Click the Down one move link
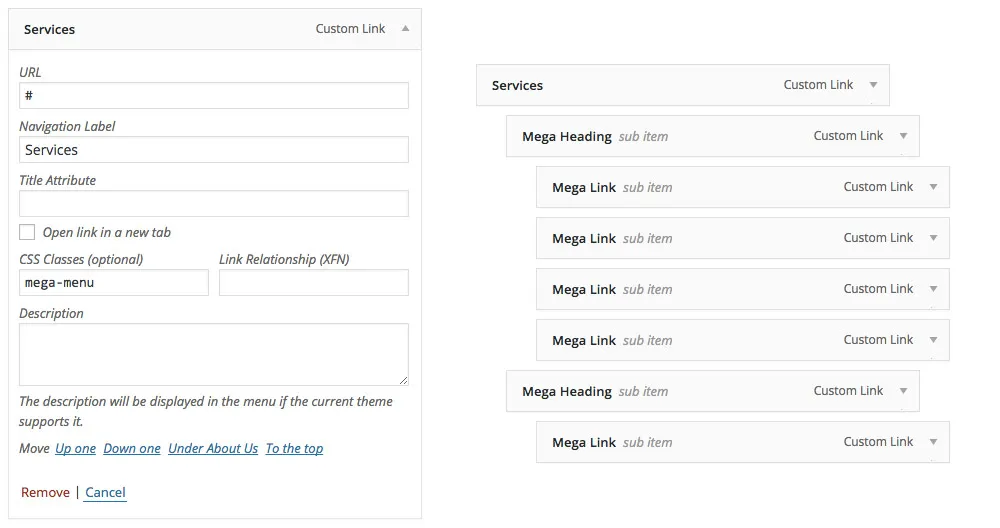The image size is (1000, 528). click(132, 449)
